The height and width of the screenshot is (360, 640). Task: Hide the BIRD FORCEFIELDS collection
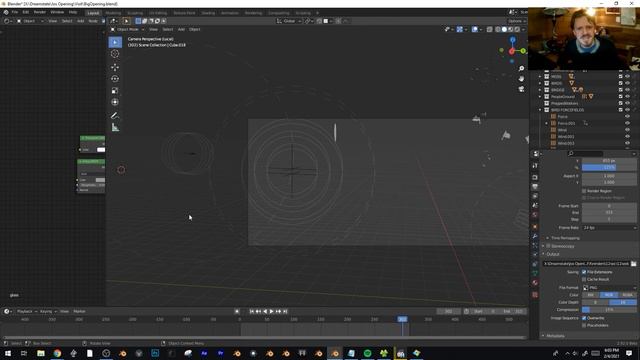click(627, 110)
